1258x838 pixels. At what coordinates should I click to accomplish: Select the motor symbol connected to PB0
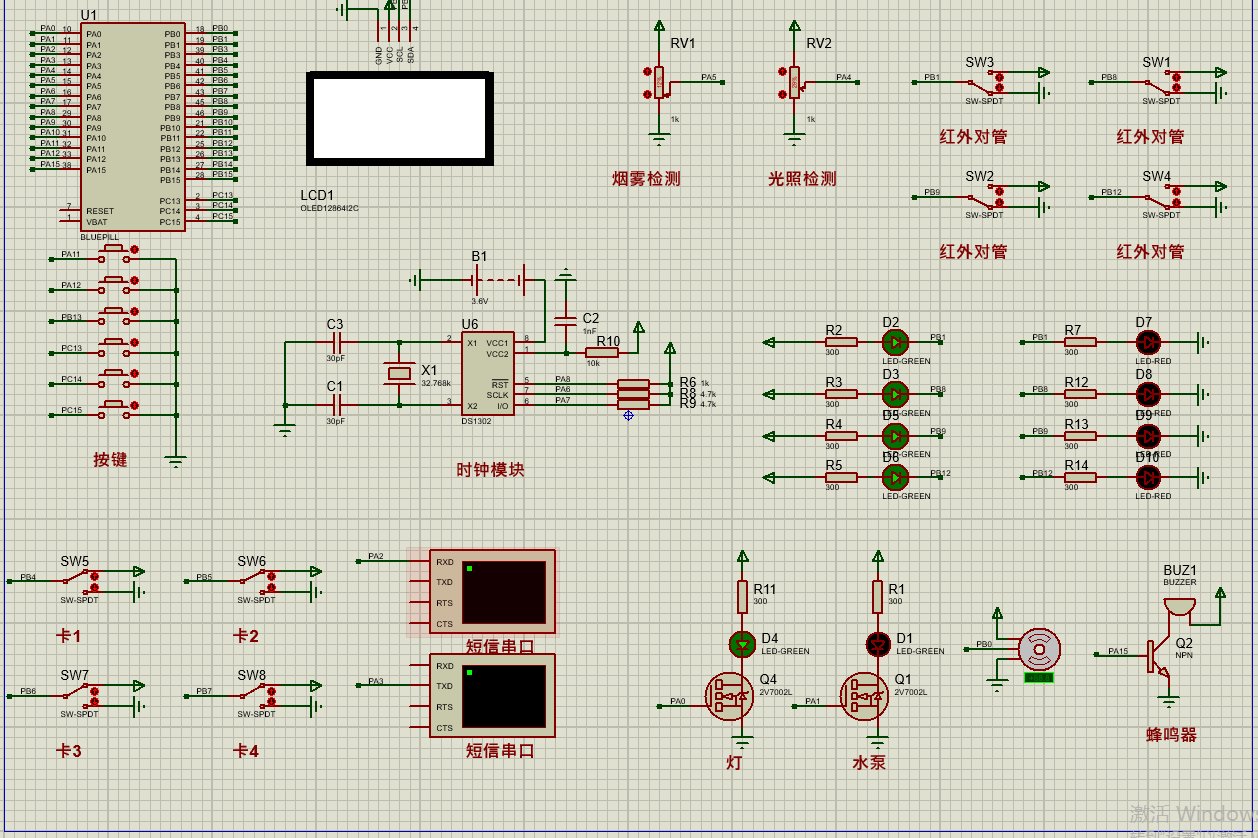click(x=1039, y=649)
